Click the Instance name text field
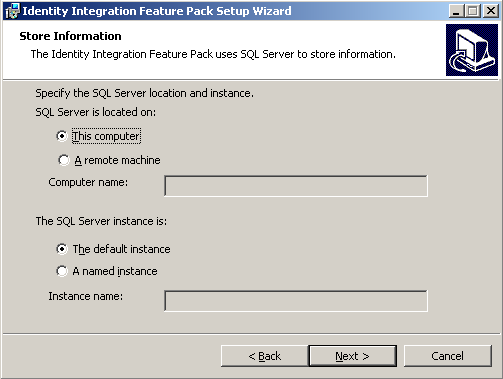This screenshot has height=379, width=503. (x=296, y=301)
